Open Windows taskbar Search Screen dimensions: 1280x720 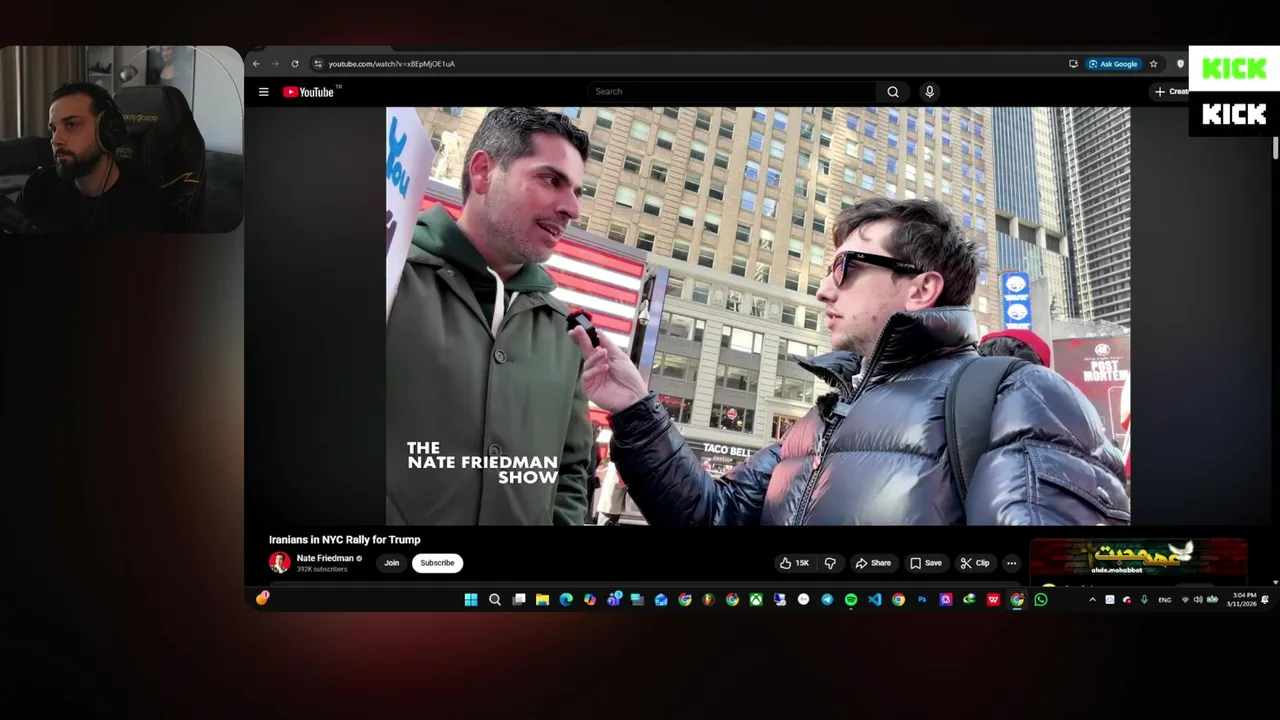tap(495, 600)
